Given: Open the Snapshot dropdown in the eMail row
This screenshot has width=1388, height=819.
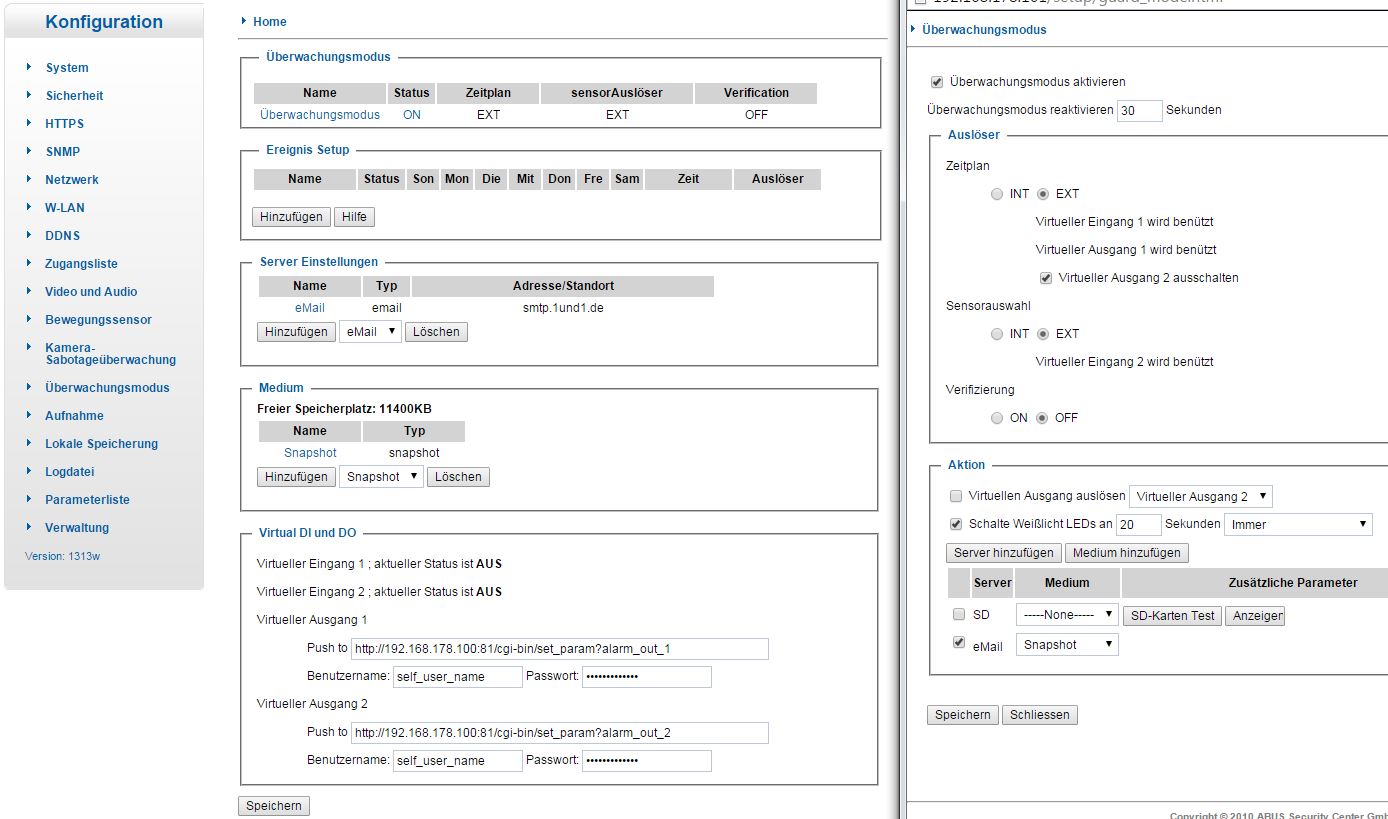Looking at the screenshot, I should tap(1066, 645).
